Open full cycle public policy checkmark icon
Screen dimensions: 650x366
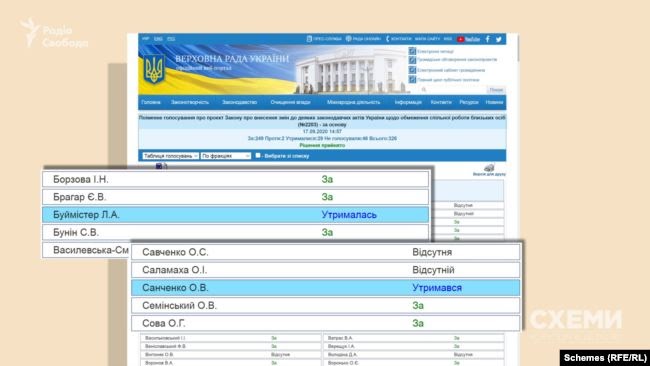(412, 79)
